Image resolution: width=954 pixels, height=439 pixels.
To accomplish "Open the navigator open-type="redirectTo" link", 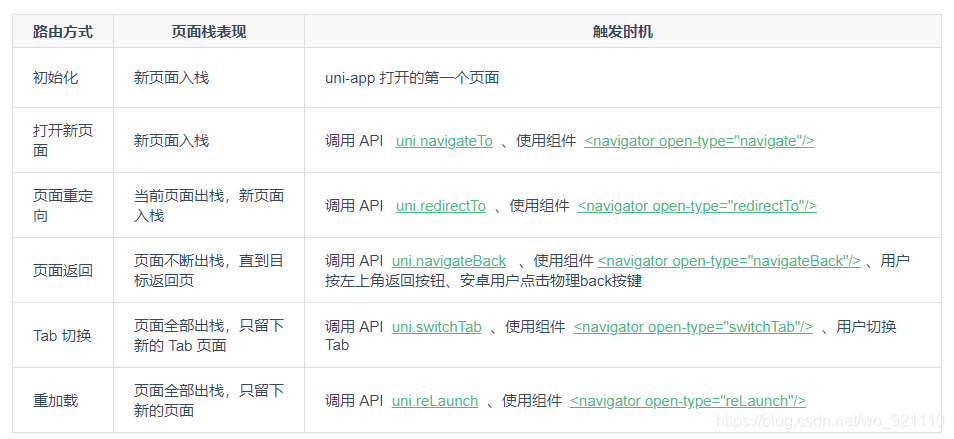I will click(x=697, y=206).
